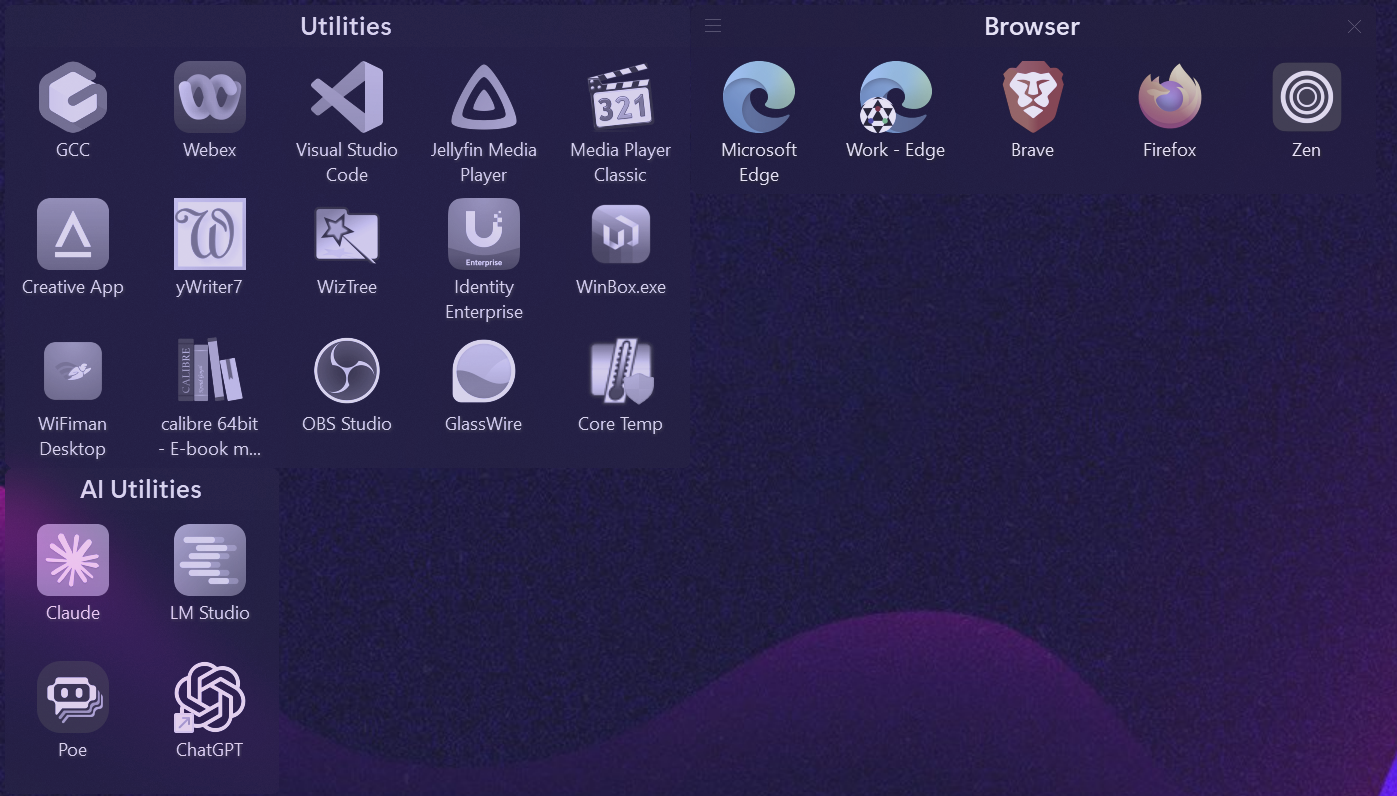Launch Core Temp utility
Screen dimensions: 1397x796
tap(620, 371)
